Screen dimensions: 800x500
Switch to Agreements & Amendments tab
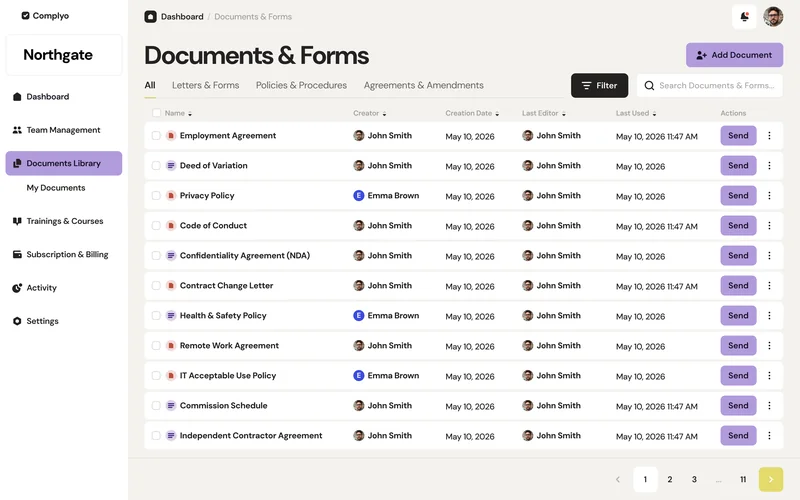click(423, 85)
